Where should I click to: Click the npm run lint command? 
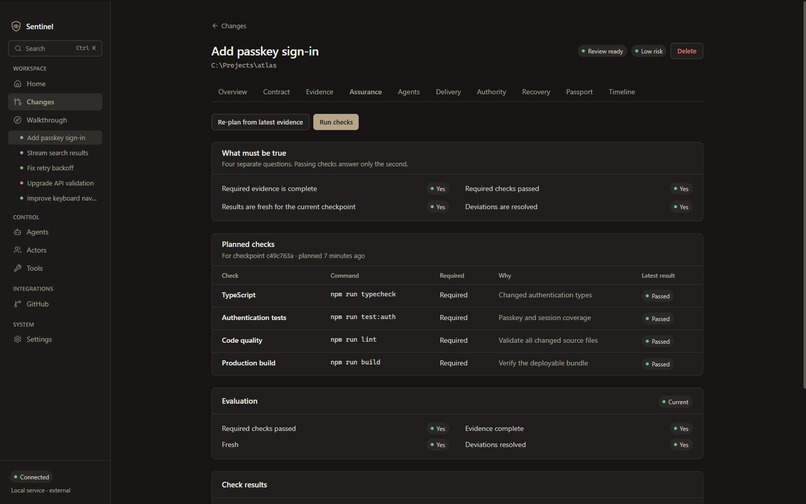(x=353, y=339)
